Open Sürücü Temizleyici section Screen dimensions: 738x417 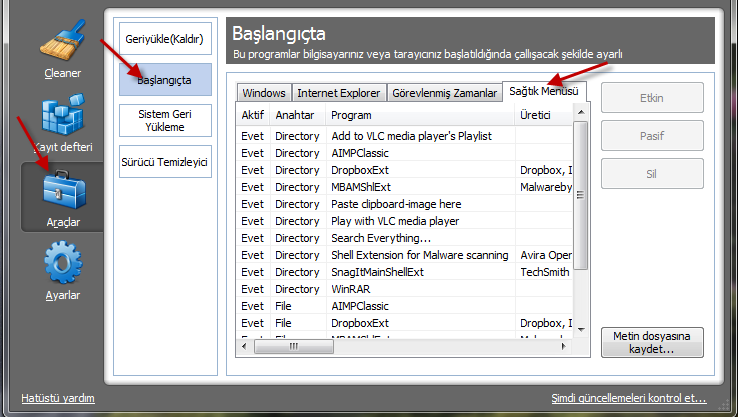[165, 161]
